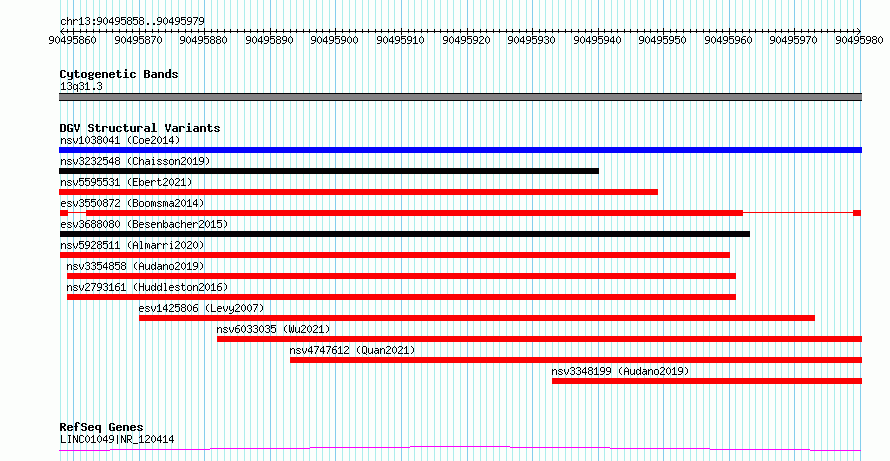Click ruler position 90495980
This screenshot has width=890, height=461.
pos(859,40)
